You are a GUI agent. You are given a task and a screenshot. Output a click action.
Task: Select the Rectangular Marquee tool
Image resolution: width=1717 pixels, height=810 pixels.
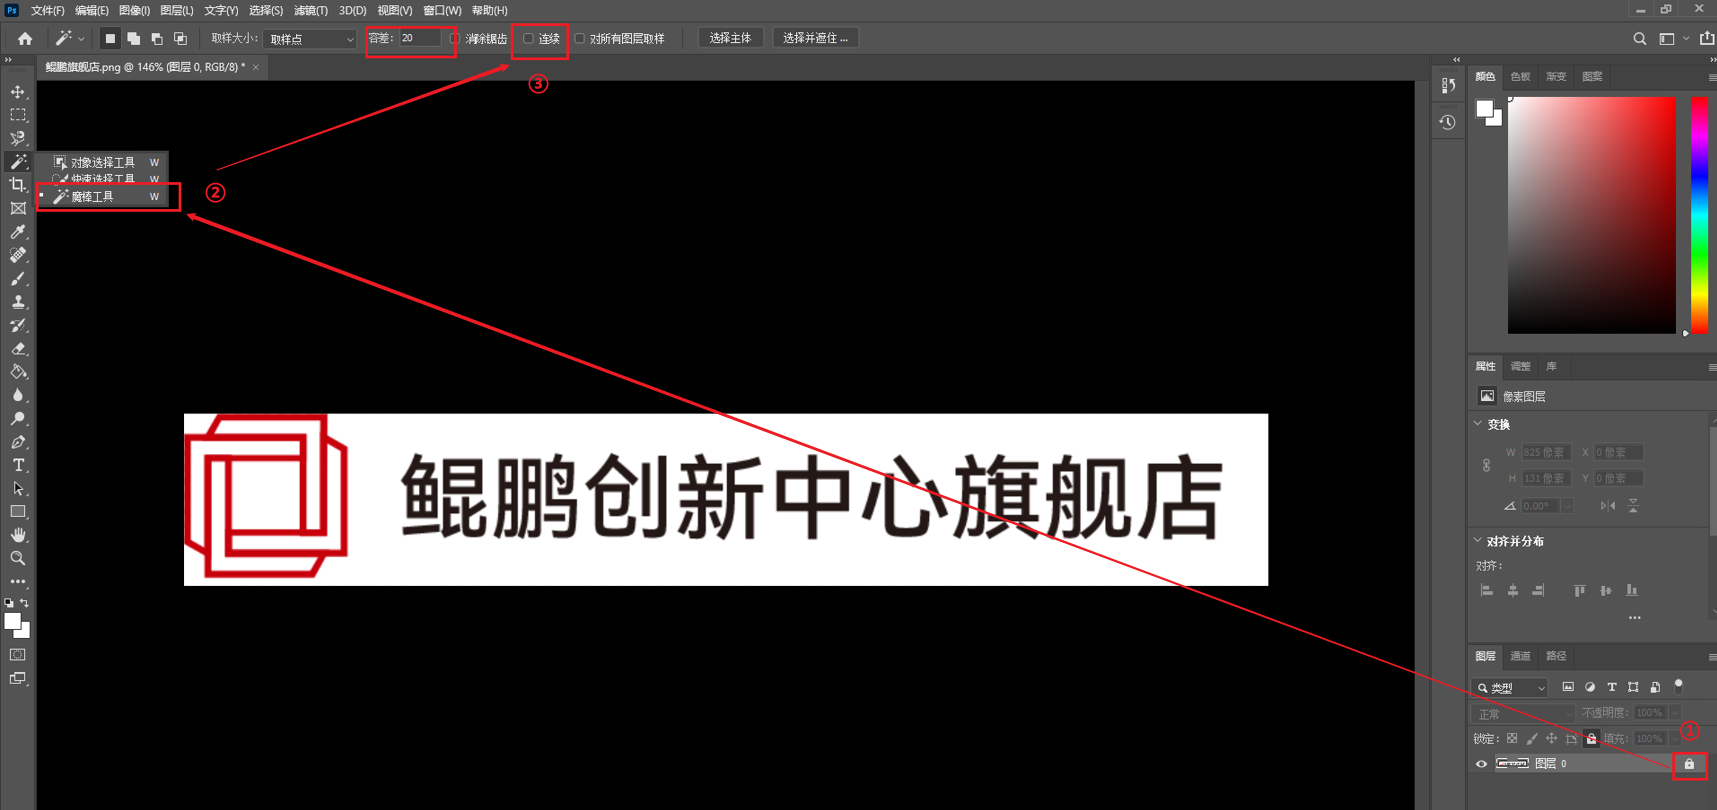[18, 115]
